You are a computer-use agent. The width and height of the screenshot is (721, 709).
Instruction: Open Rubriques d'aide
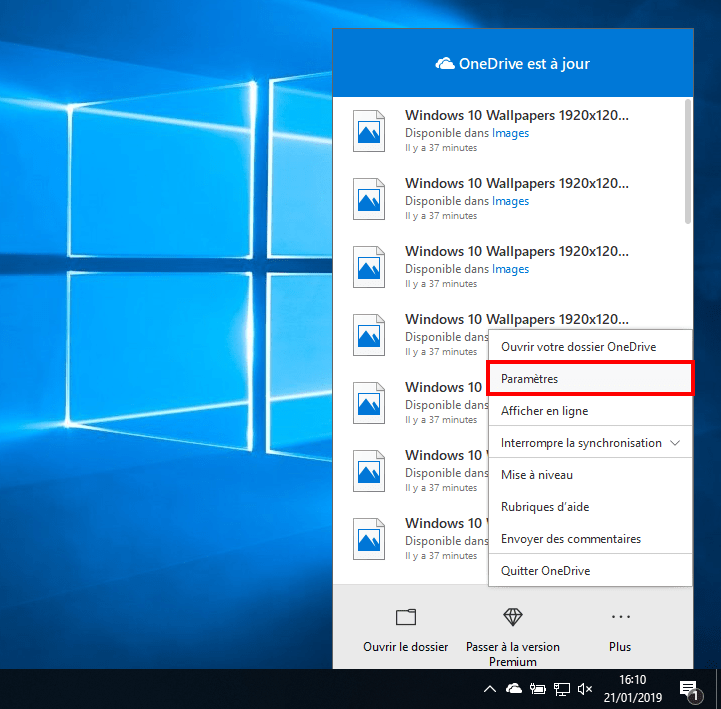tap(590, 507)
